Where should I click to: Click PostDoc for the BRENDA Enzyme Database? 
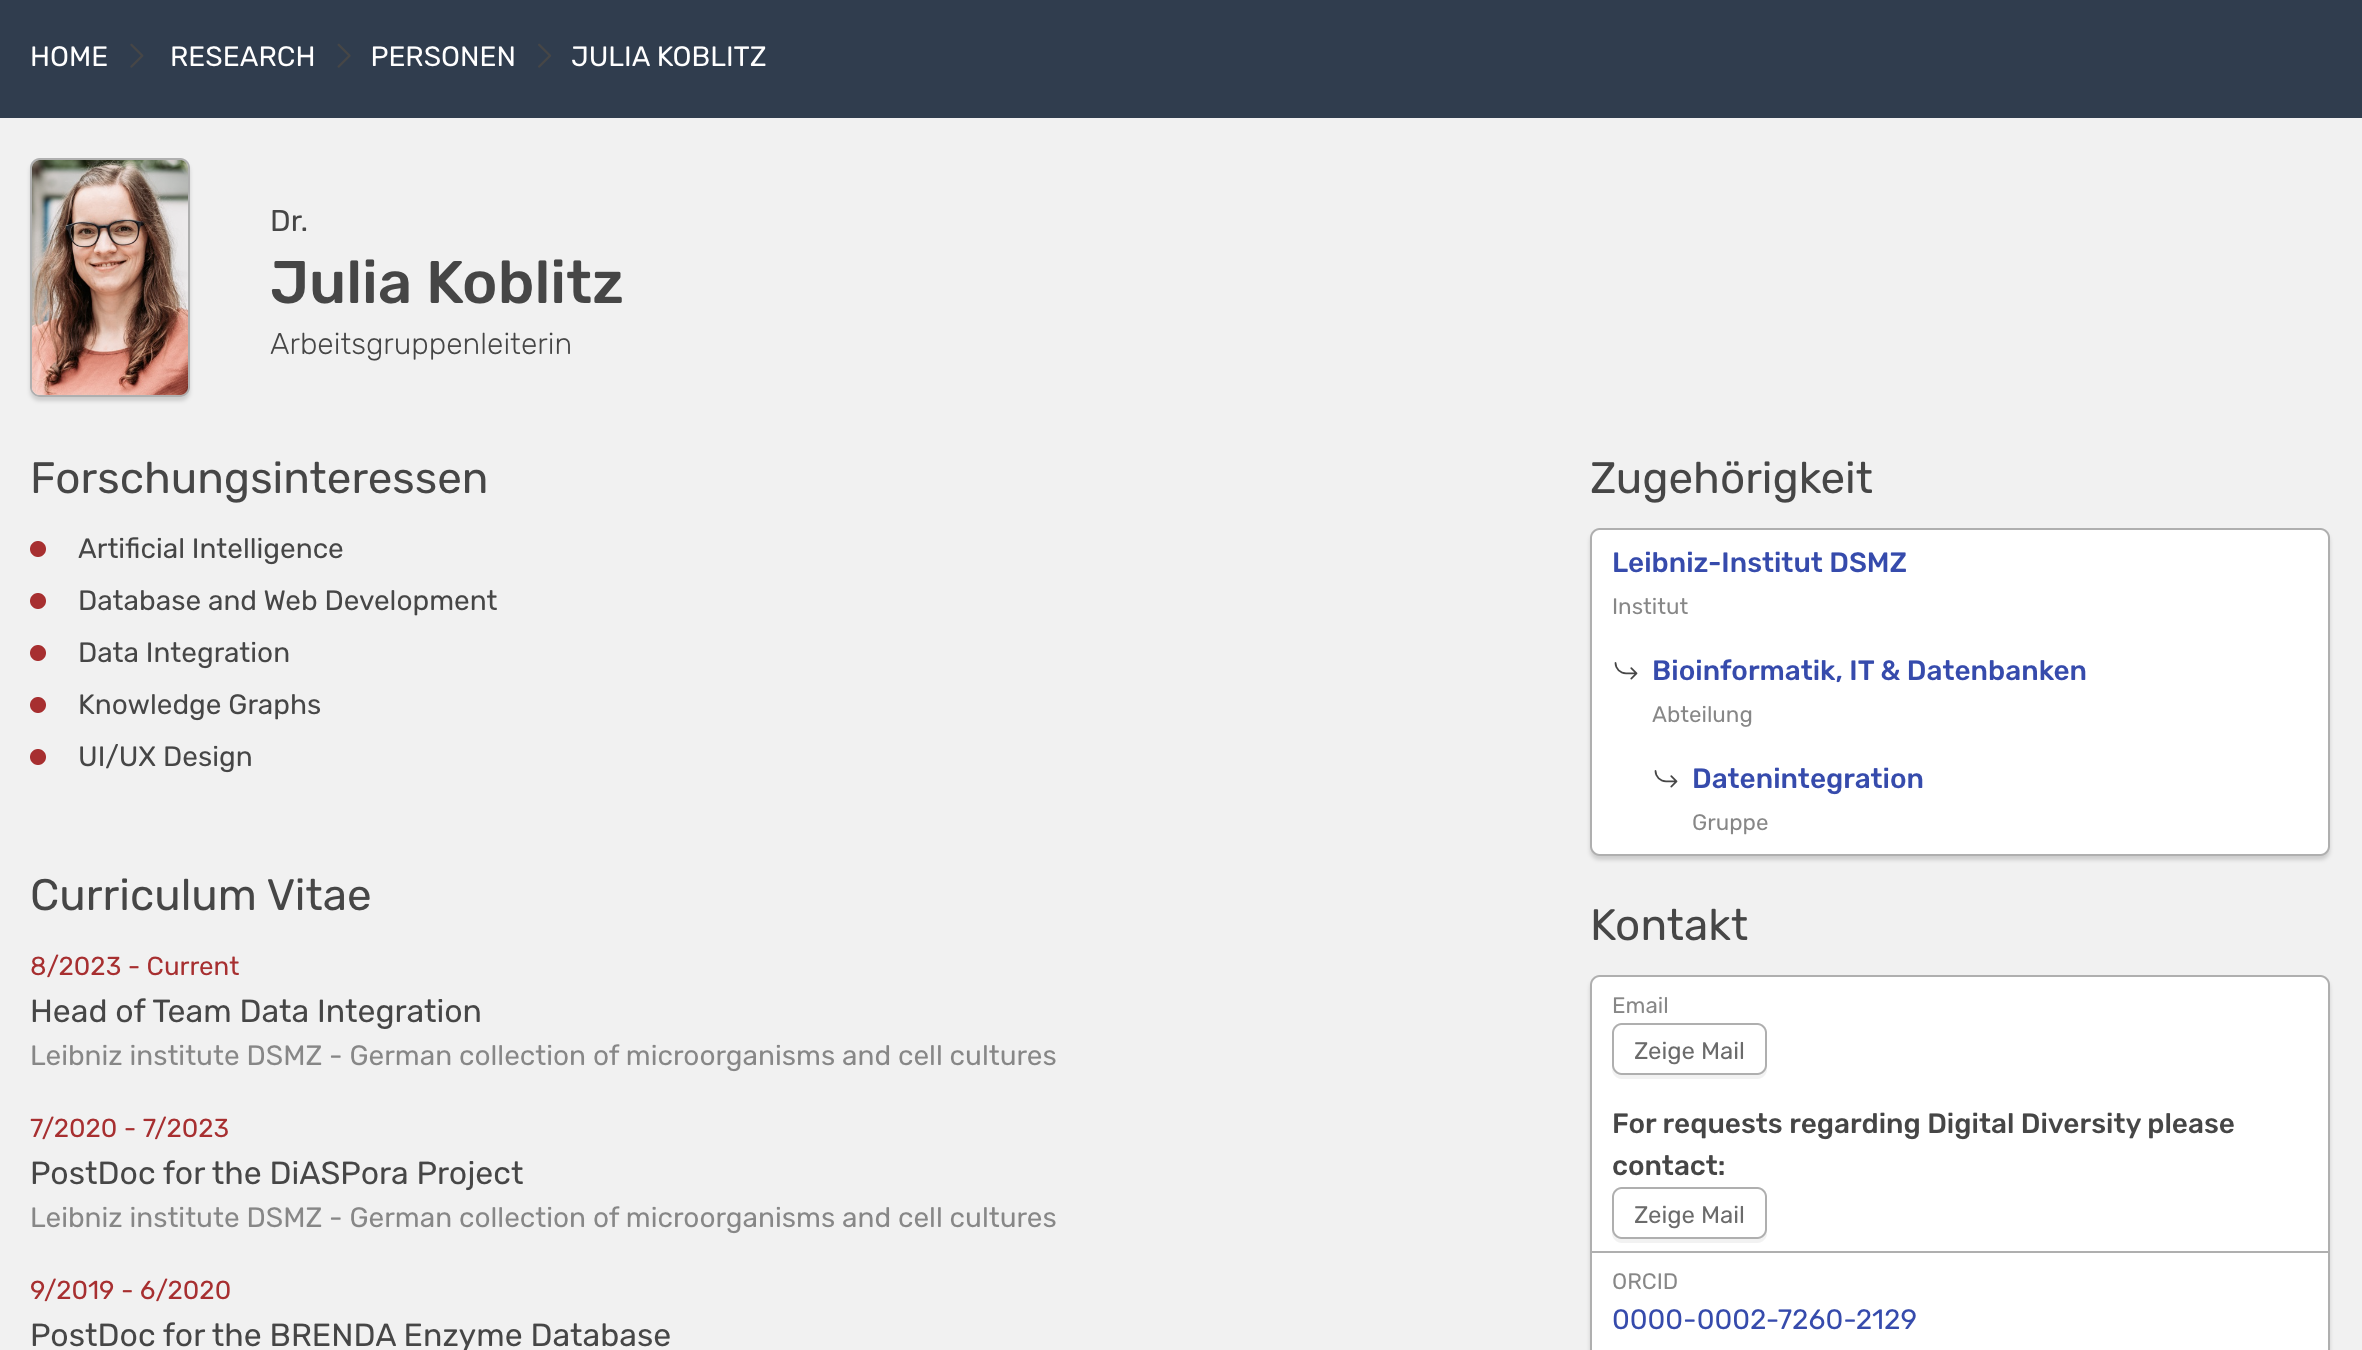tap(350, 1334)
